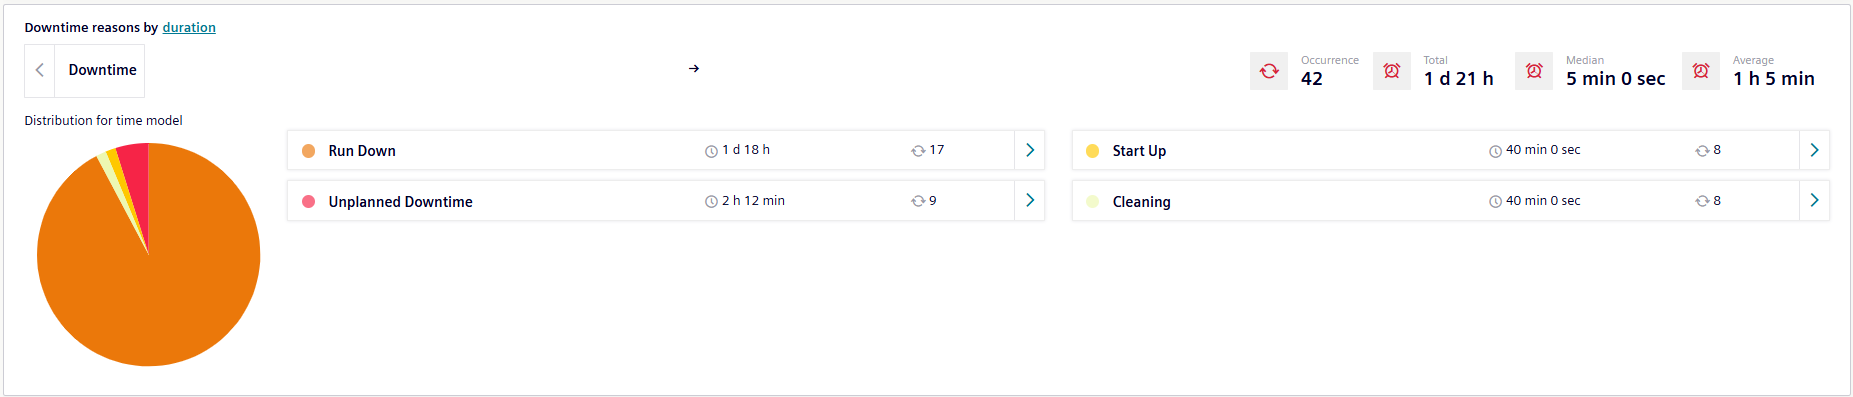The image size is (1853, 397).
Task: Click the occurrence cycle icon in Start Up row
Action: [x=1702, y=151]
